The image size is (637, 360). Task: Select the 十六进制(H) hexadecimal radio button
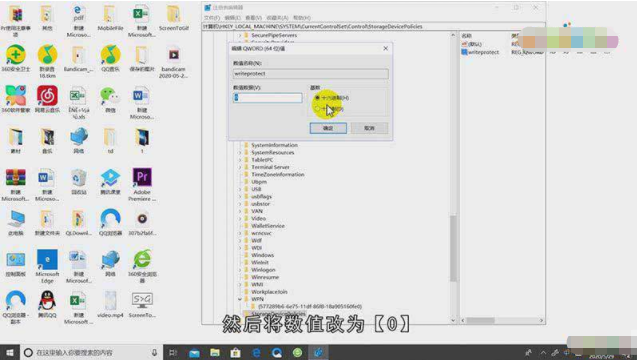pyautogui.click(x=317, y=98)
